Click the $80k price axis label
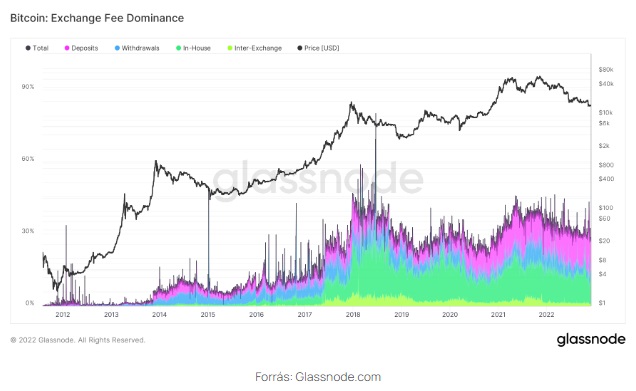Image resolution: width=636 pixels, height=391 pixels. click(606, 70)
